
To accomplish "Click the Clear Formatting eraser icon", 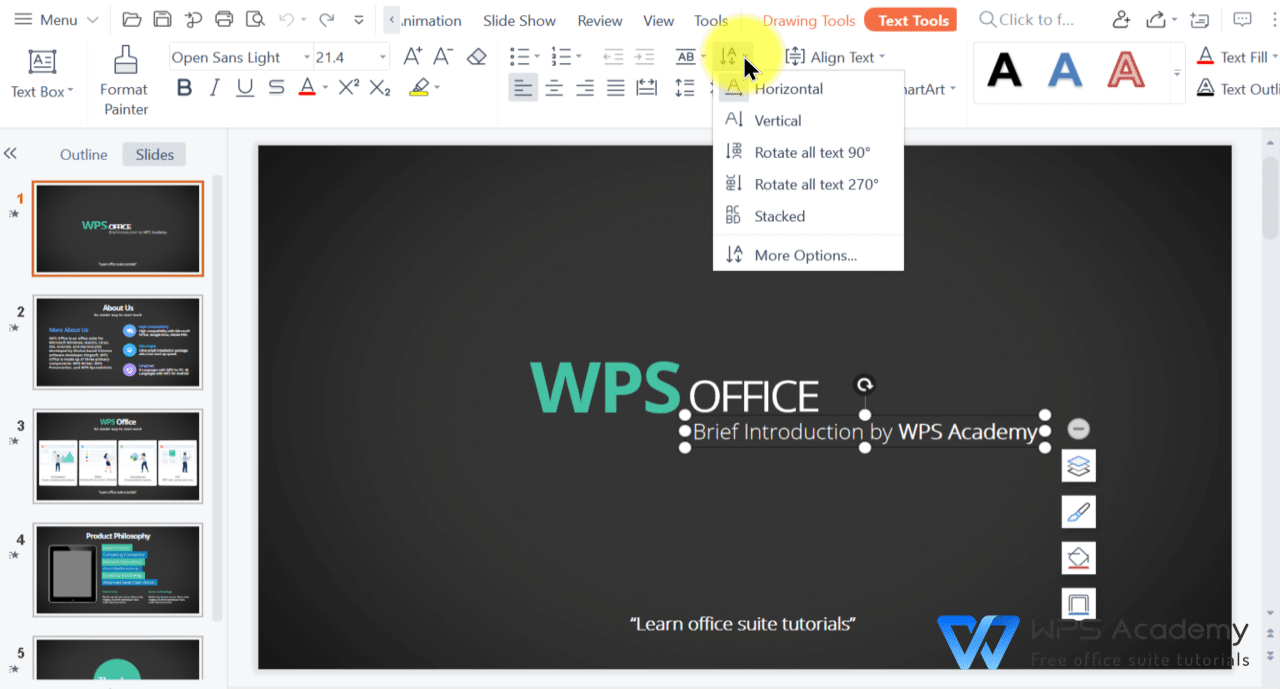I will click(x=477, y=57).
